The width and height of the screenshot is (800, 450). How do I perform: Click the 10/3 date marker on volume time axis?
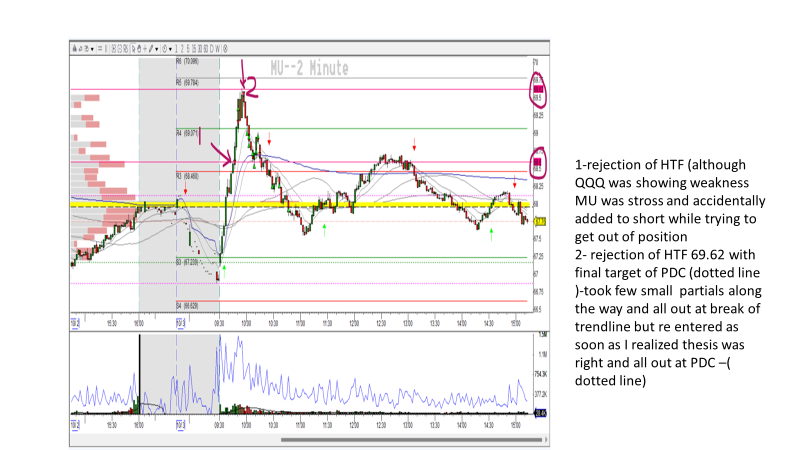[181, 425]
